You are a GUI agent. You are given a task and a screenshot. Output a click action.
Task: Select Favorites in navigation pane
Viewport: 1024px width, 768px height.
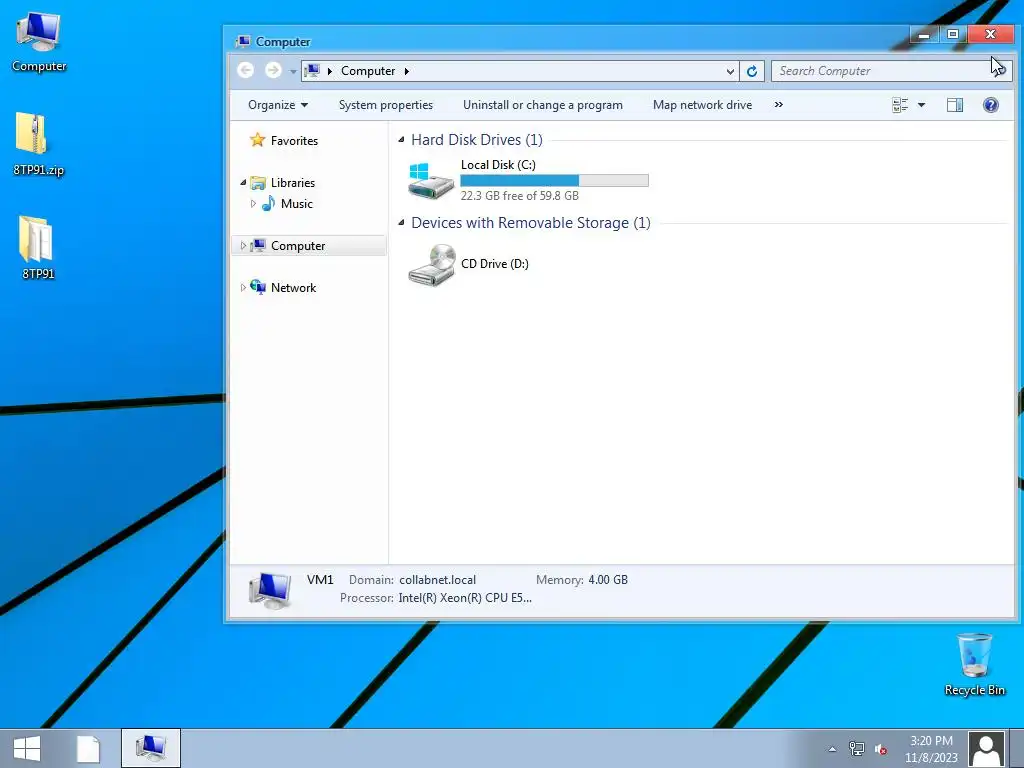click(294, 140)
